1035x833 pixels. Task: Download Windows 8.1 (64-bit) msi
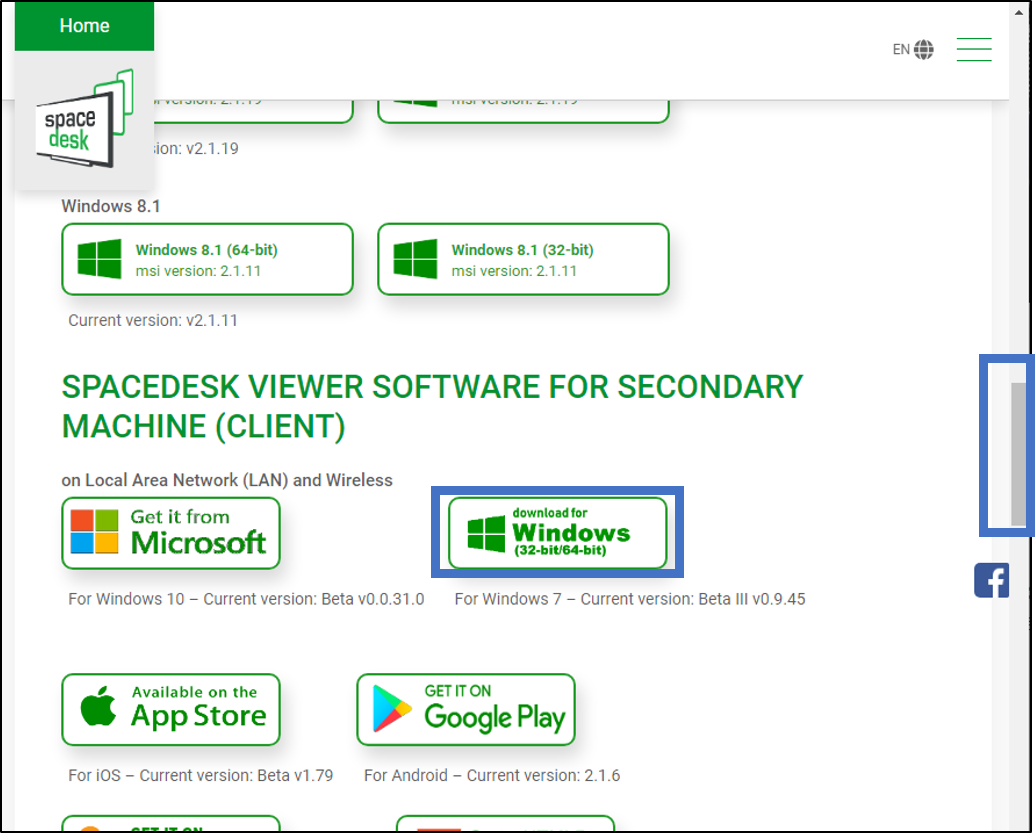[207, 259]
